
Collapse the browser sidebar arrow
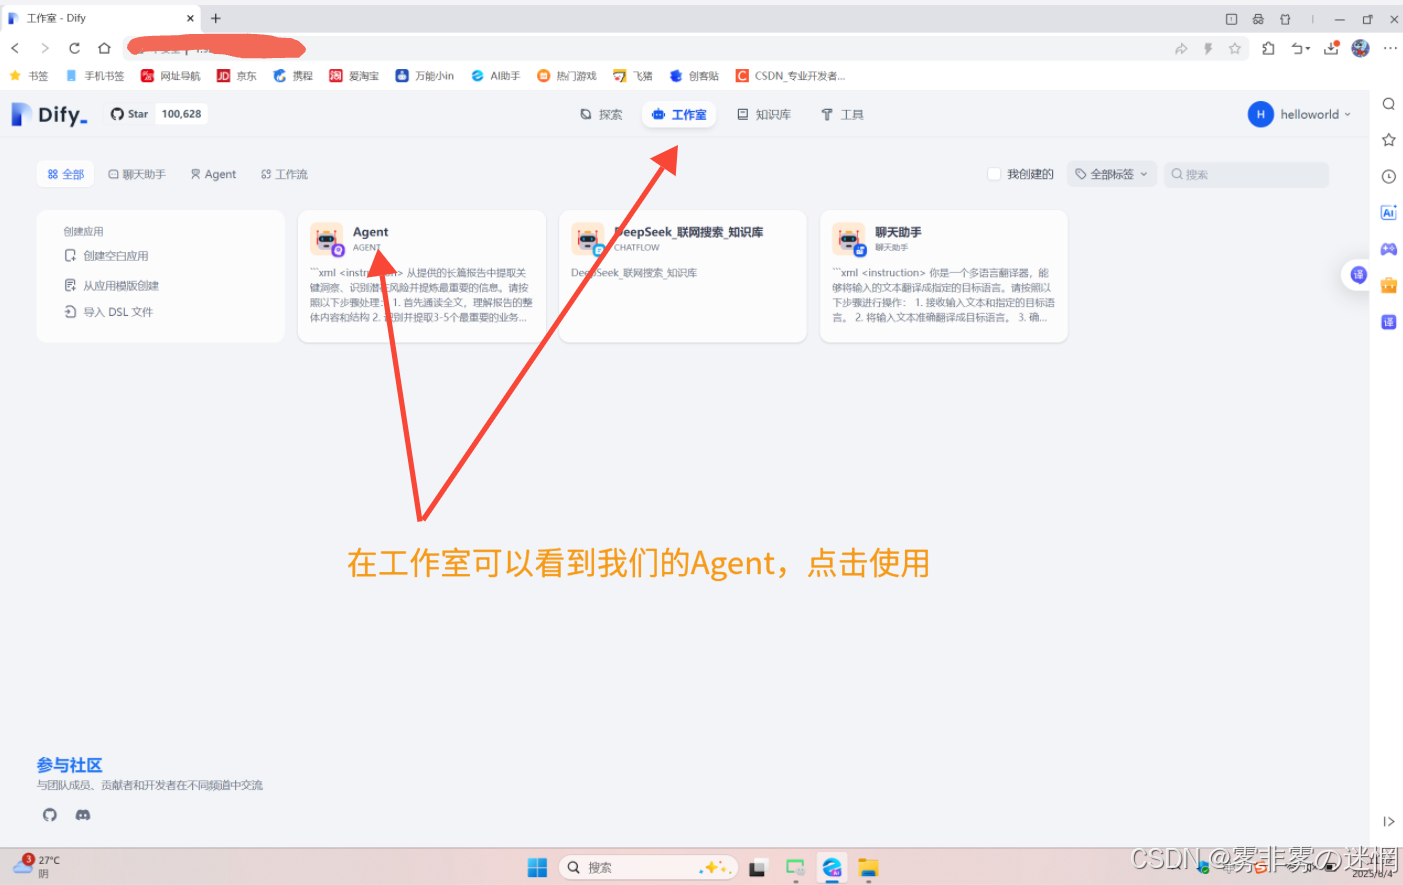coord(1389,822)
